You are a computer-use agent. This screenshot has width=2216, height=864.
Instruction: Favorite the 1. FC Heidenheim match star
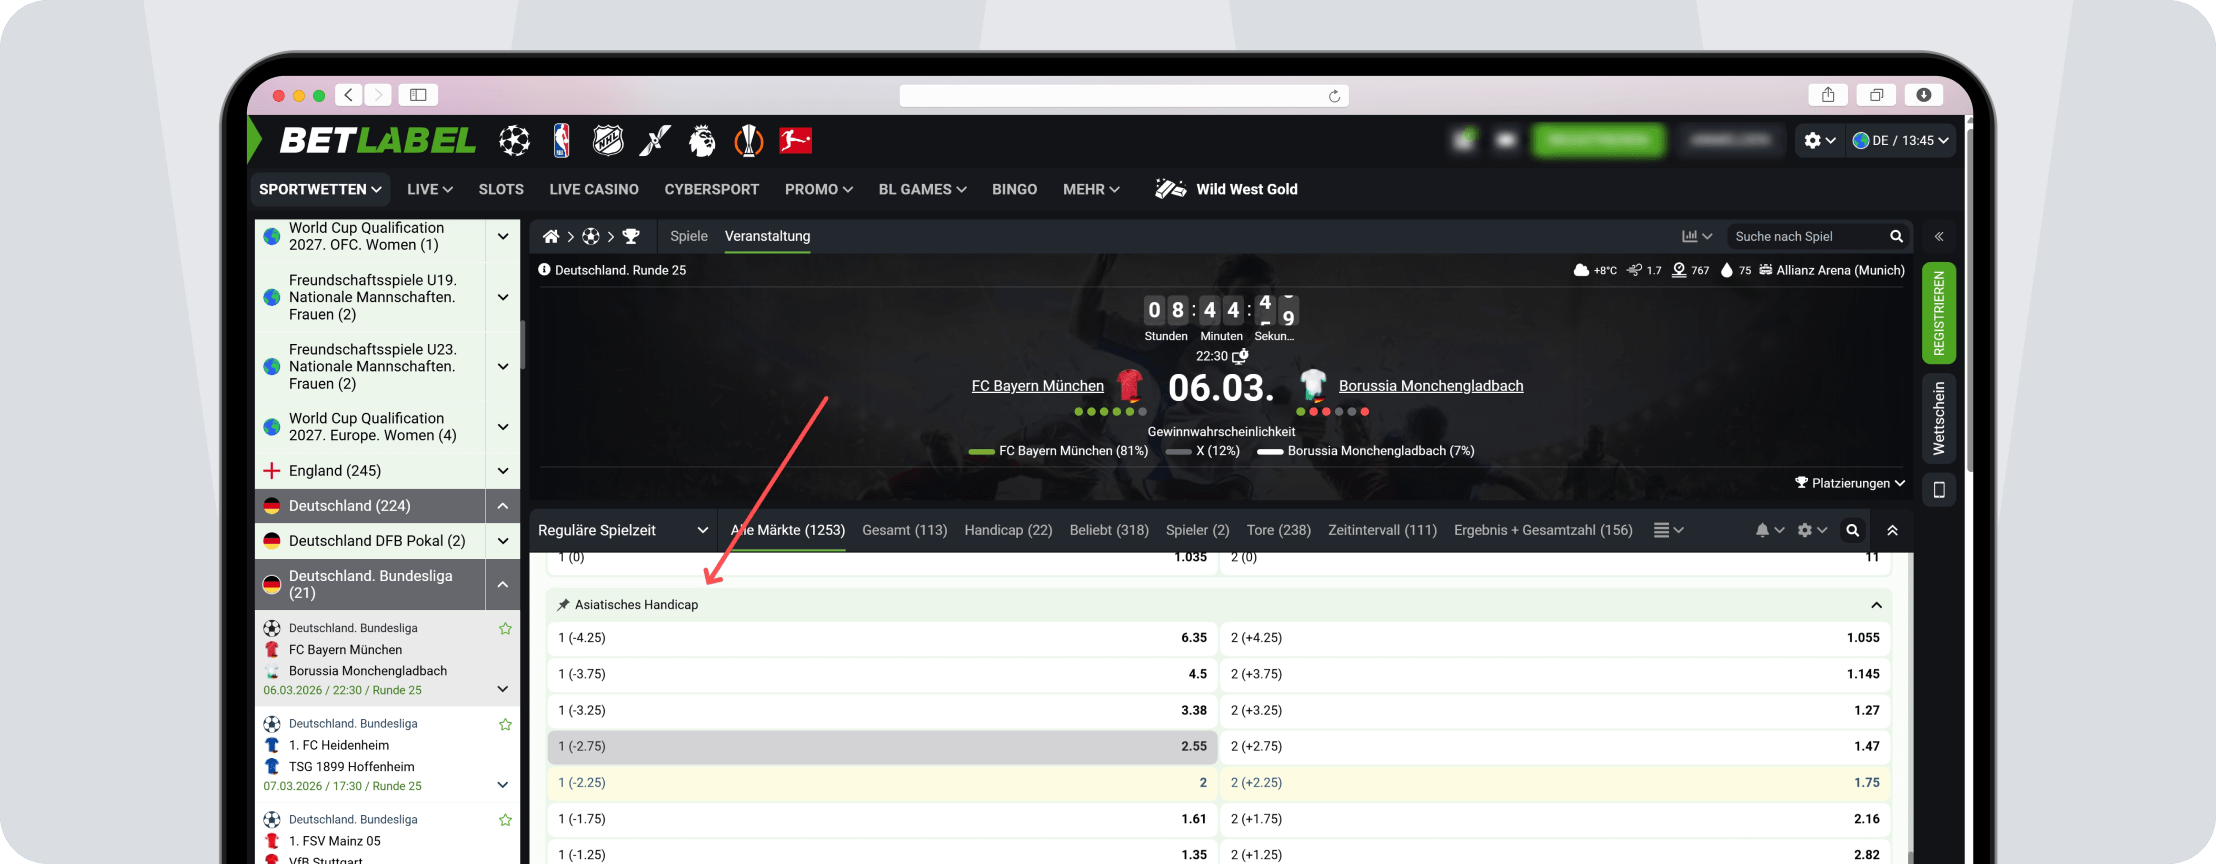pos(505,725)
